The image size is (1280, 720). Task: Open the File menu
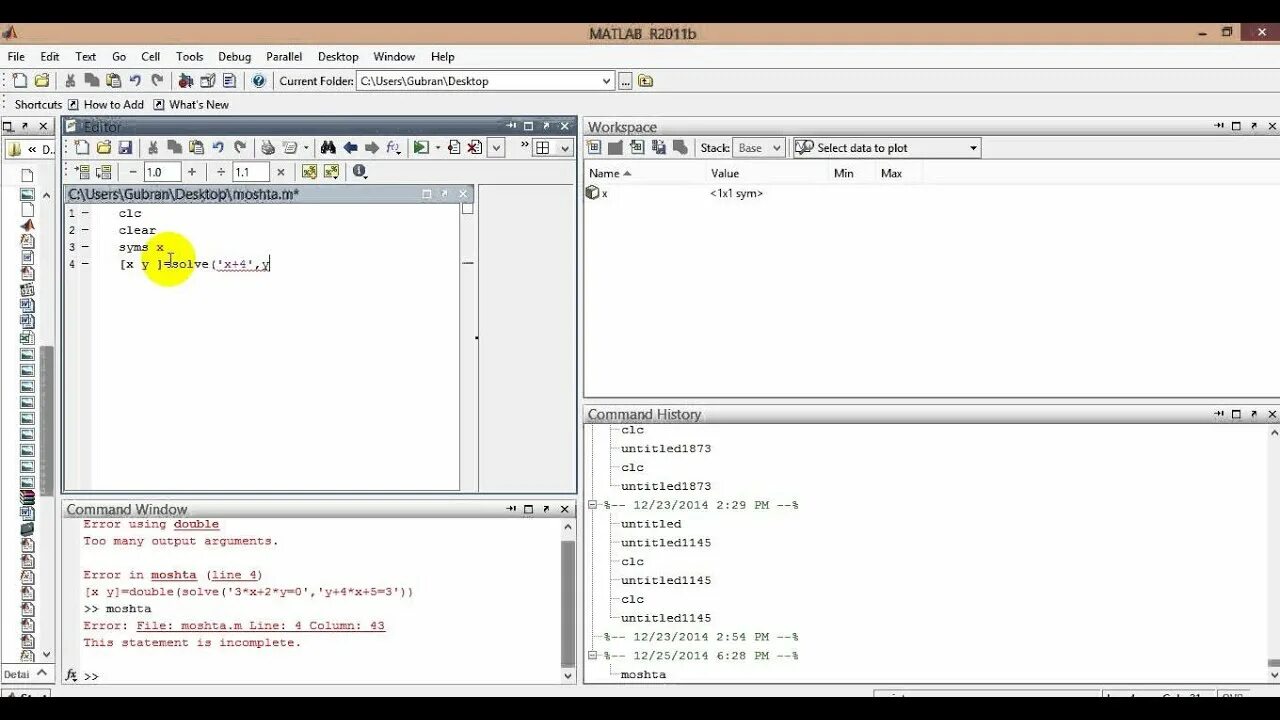click(16, 57)
